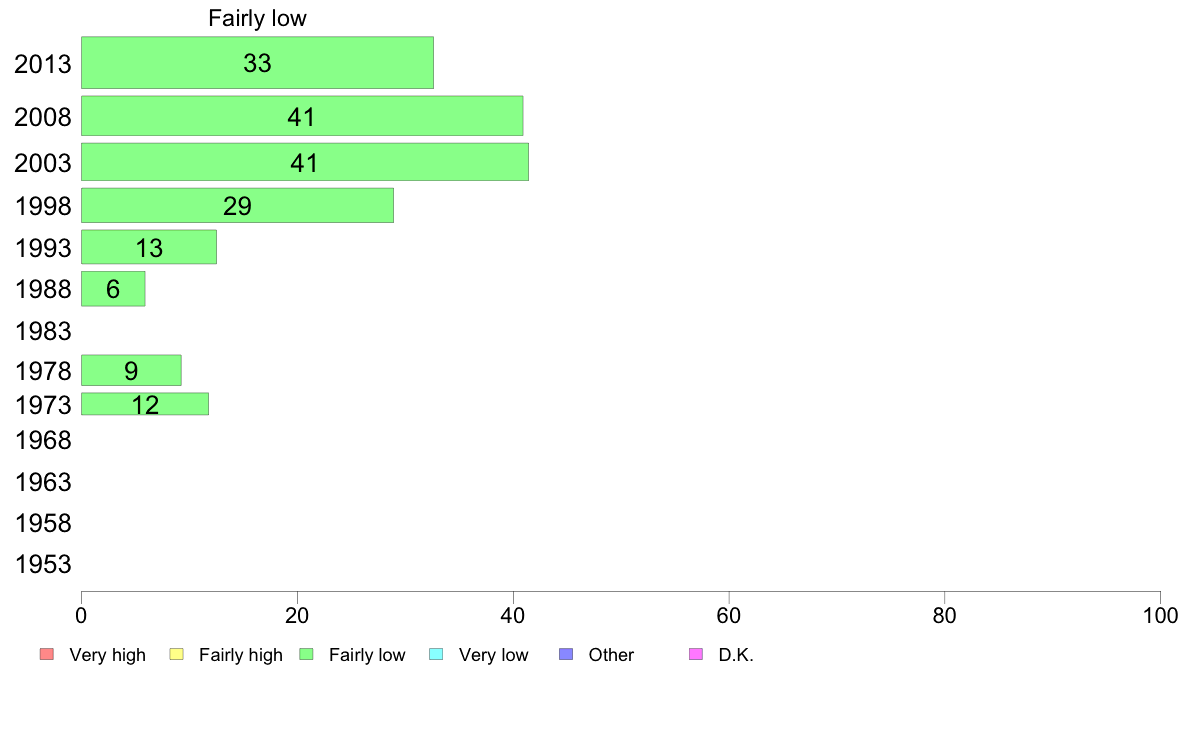Click the Fairly low chart title
The width and height of the screenshot is (1188, 736).
pos(258,18)
